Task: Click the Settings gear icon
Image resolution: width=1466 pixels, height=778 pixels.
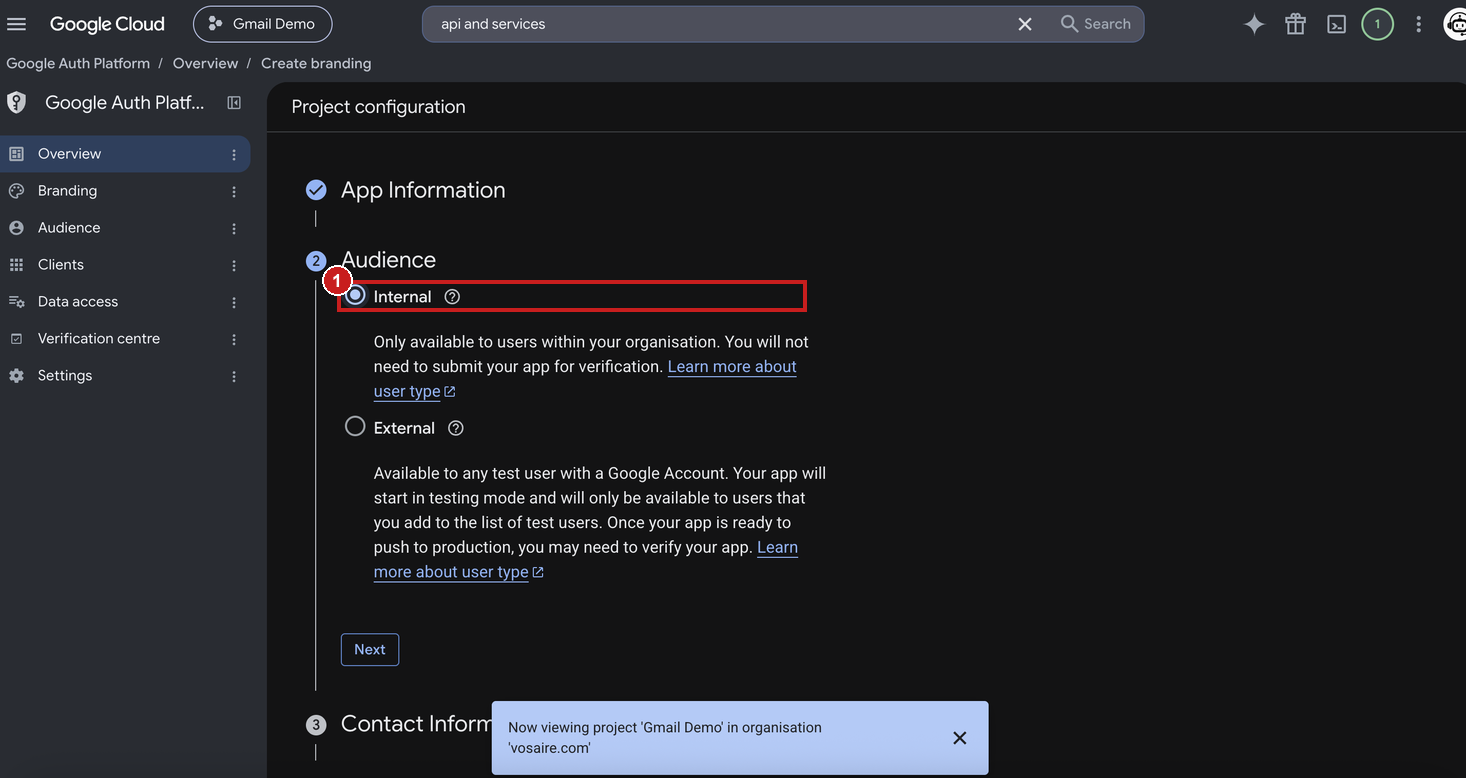Action: pos(16,376)
